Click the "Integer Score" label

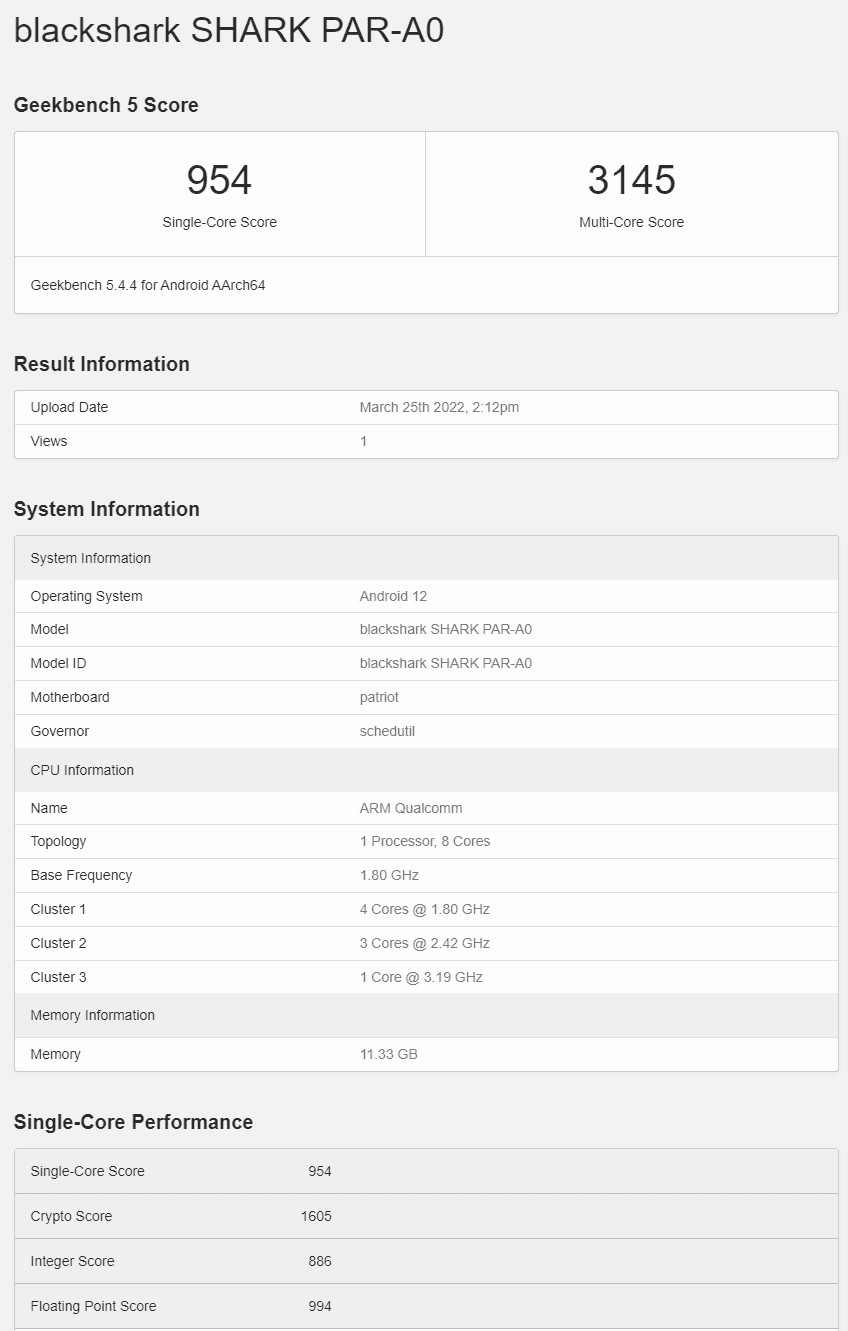click(x=73, y=1261)
